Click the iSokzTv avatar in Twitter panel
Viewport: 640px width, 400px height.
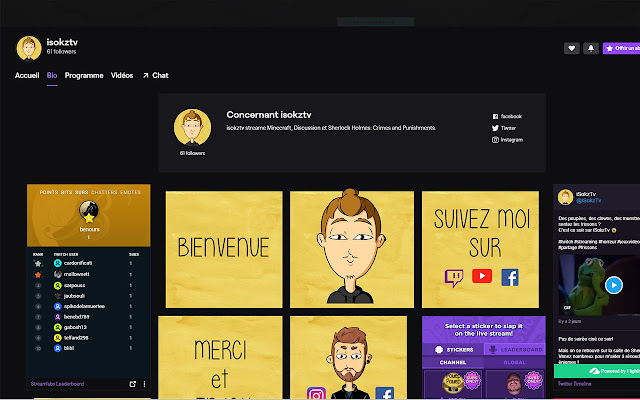(x=565, y=197)
